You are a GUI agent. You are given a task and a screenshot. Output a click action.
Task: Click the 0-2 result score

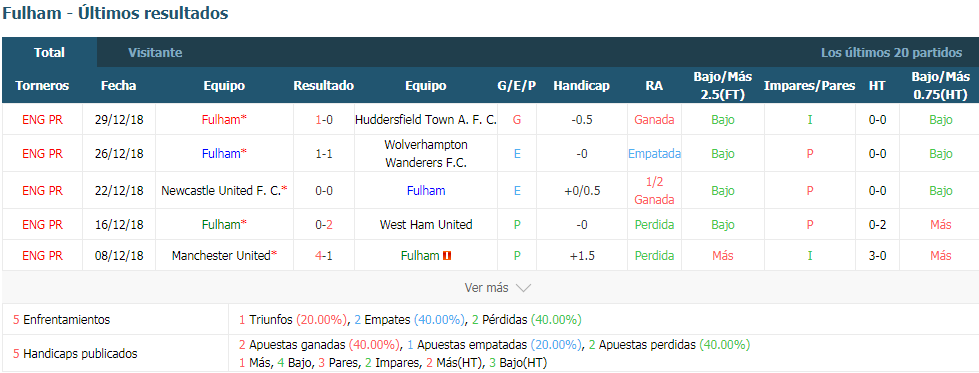pos(323,224)
